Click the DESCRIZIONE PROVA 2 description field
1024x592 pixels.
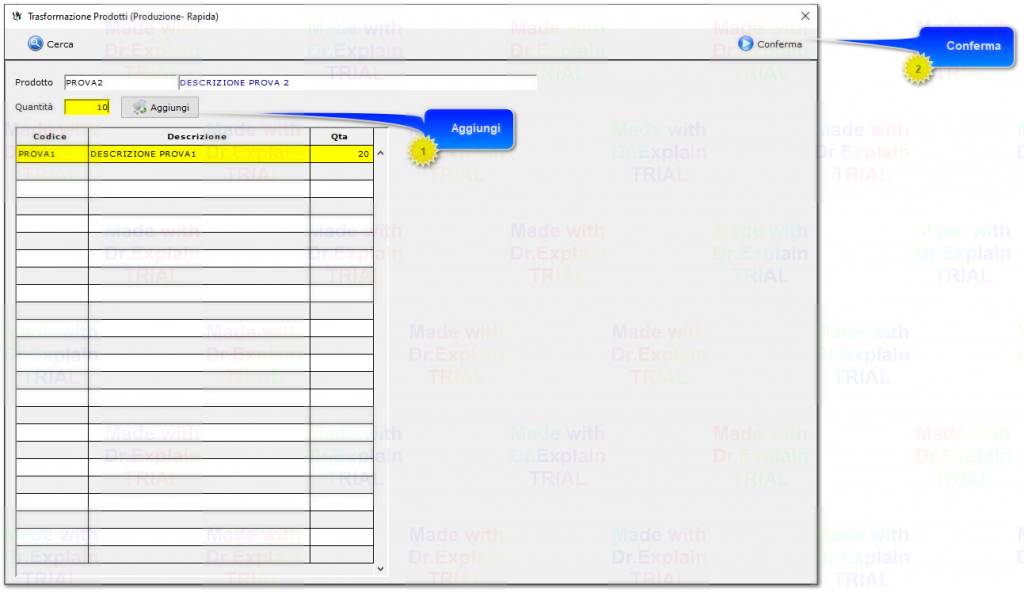pos(357,82)
